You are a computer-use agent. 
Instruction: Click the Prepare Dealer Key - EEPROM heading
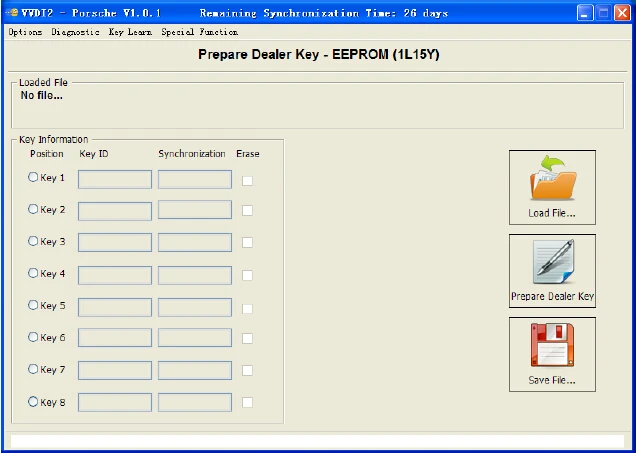coord(319,54)
